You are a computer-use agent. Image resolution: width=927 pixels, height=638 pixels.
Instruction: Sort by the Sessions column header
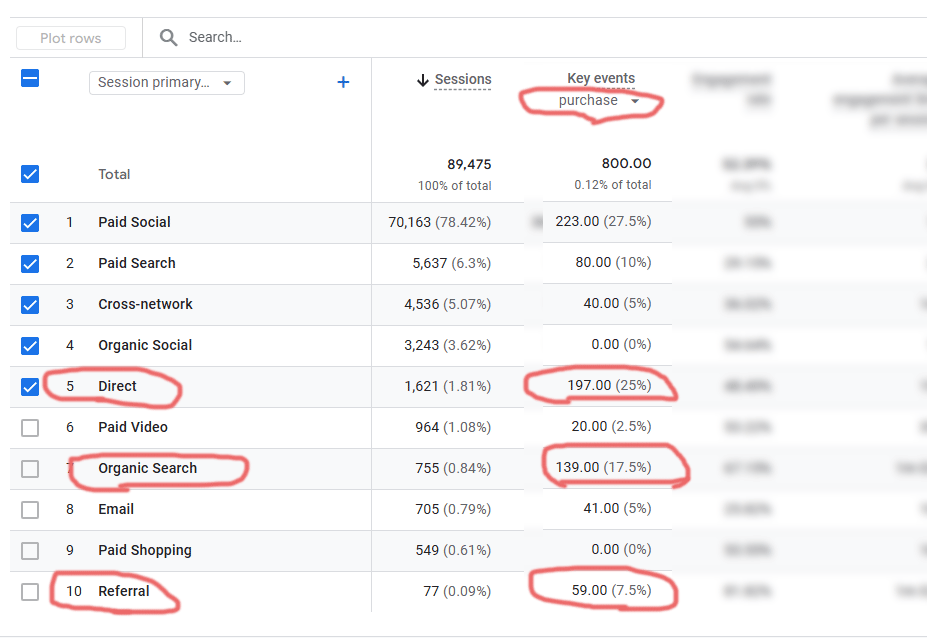463,80
